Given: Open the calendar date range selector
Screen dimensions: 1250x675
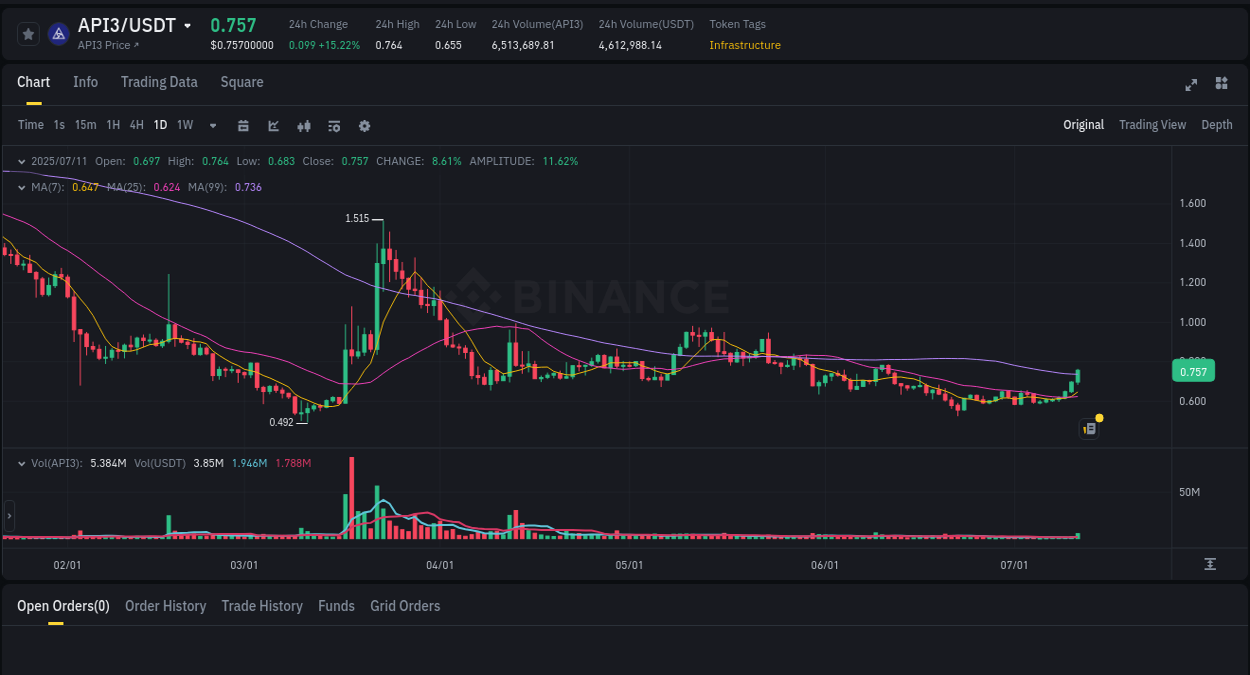Looking at the screenshot, I should (x=243, y=125).
